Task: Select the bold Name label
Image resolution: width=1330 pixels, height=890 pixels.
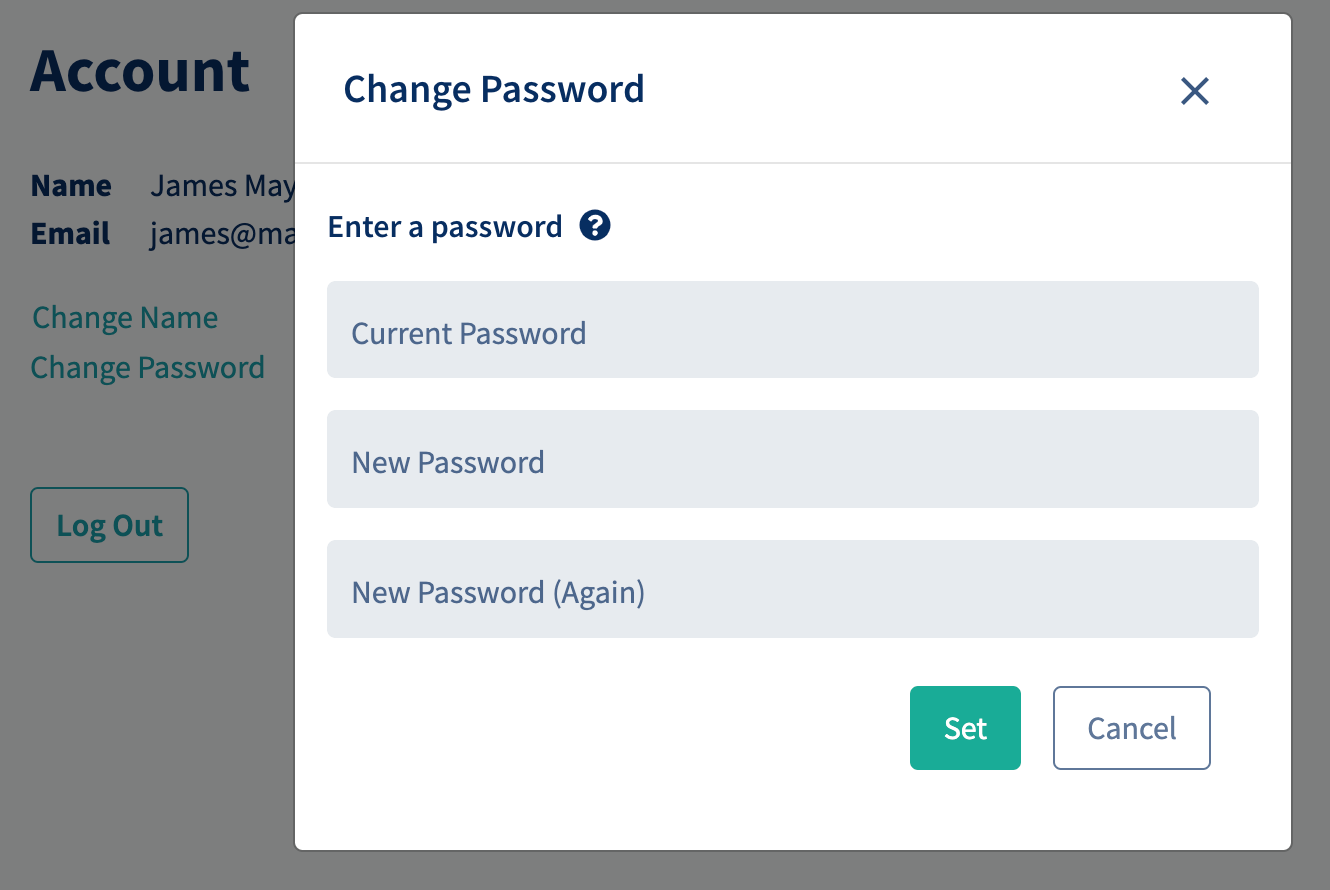Action: point(71,186)
